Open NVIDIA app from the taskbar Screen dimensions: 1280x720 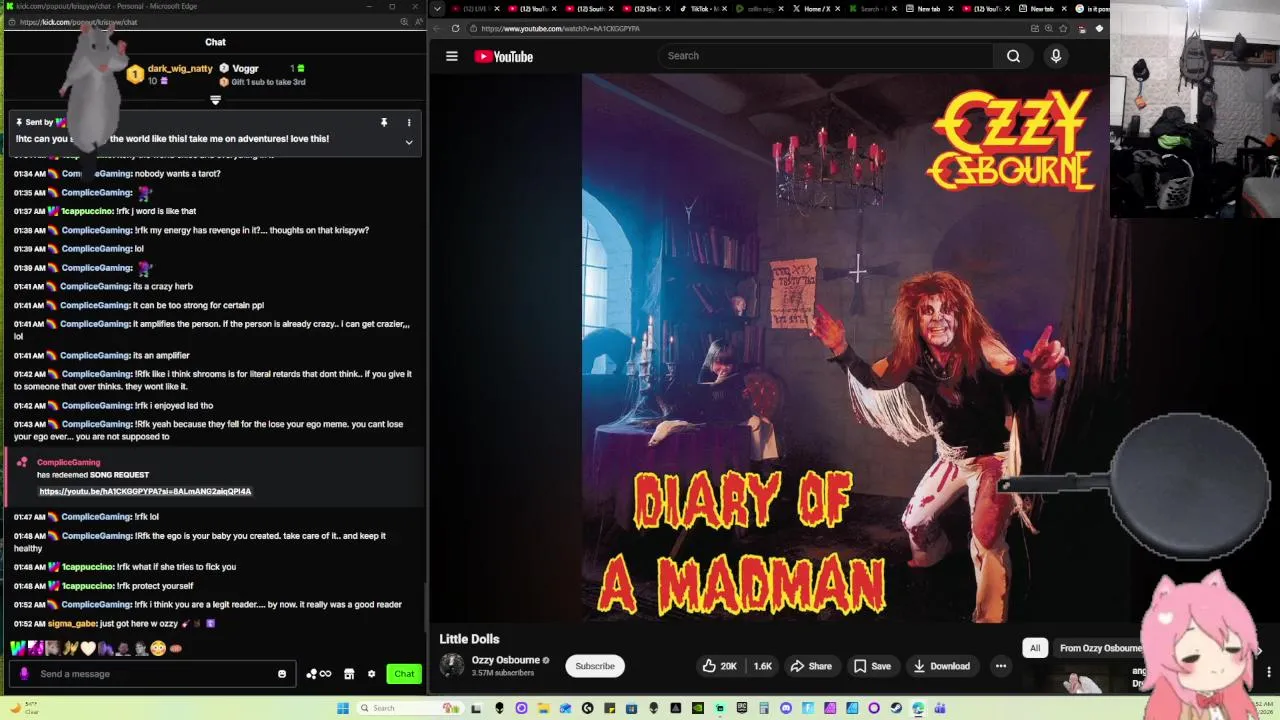pyautogui.click(x=698, y=708)
